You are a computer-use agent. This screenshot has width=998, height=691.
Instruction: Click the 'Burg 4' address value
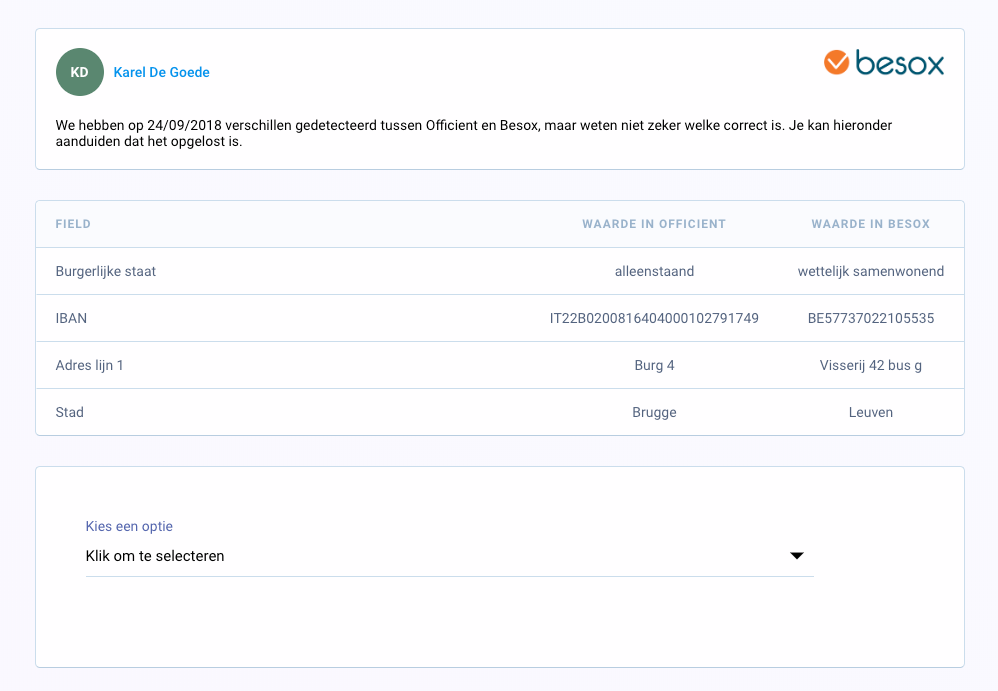click(x=654, y=365)
